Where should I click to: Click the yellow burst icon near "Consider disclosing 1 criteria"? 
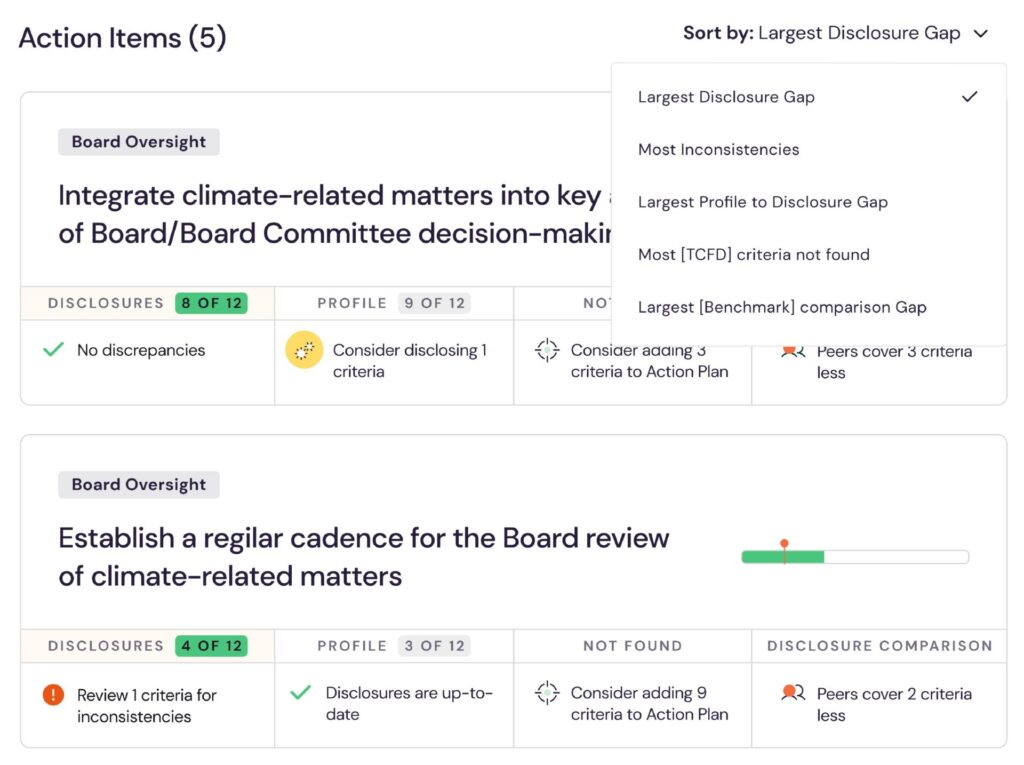tap(304, 351)
